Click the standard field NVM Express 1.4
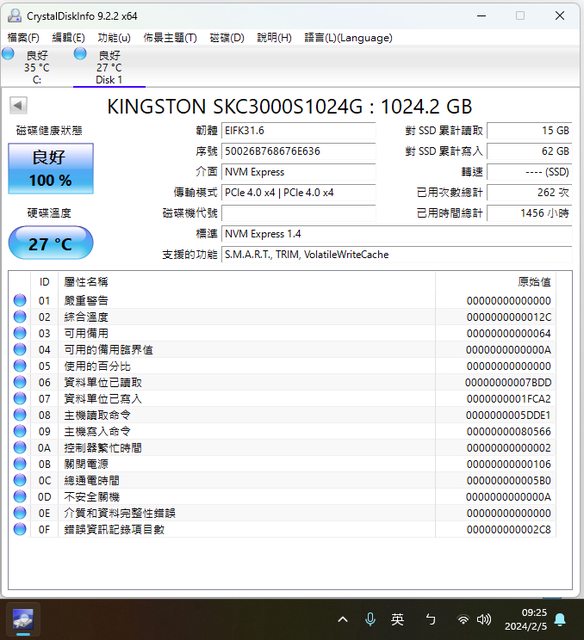This screenshot has height=640, width=584. coord(397,234)
